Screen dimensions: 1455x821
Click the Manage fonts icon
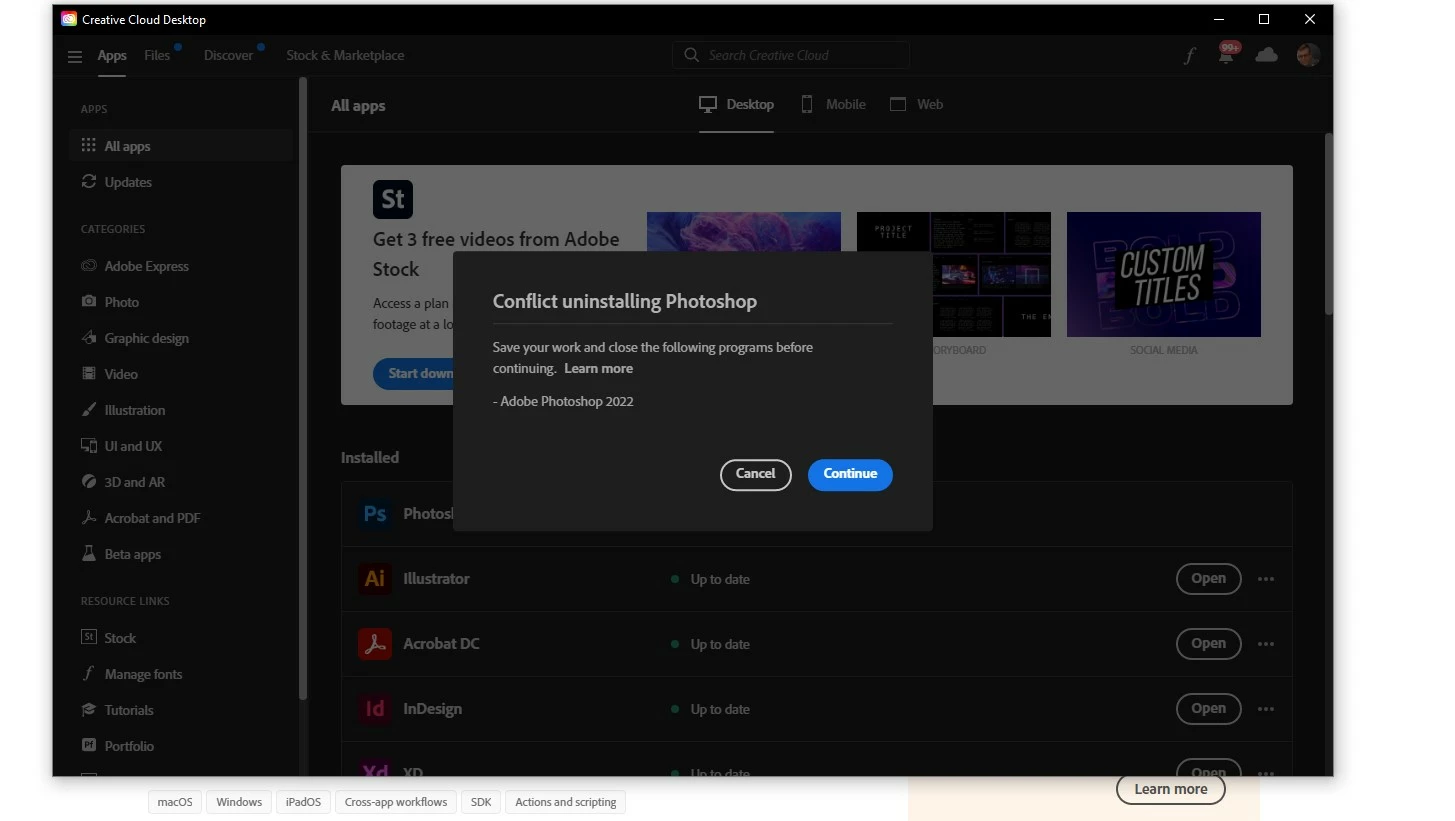88,674
